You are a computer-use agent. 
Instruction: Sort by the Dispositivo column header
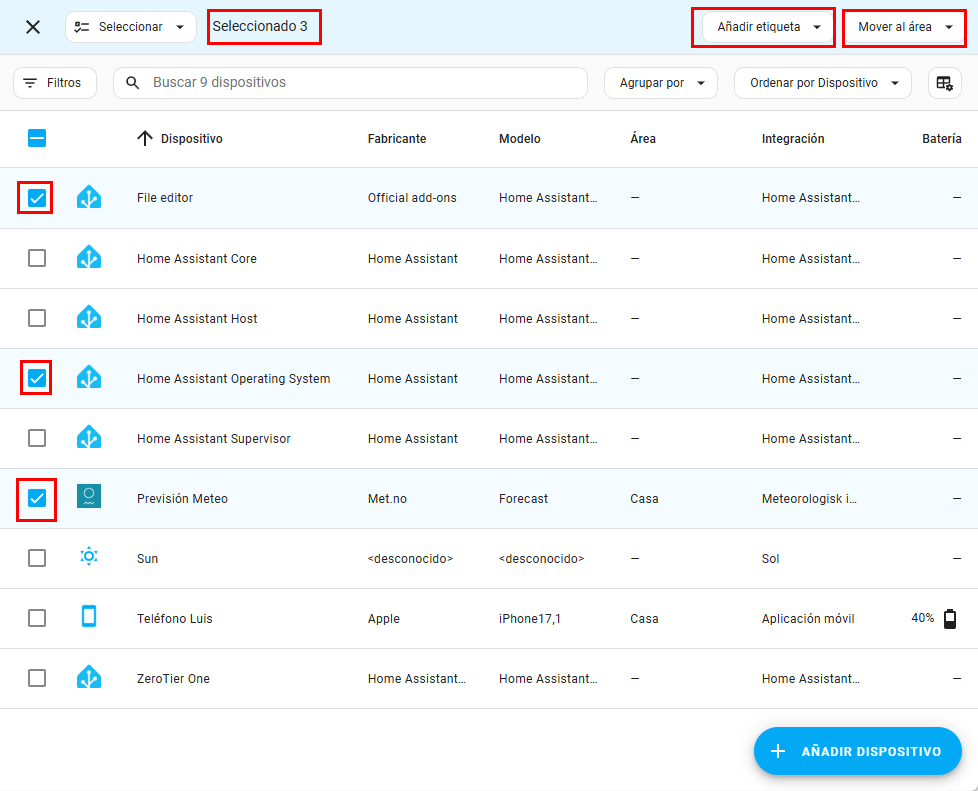(191, 139)
